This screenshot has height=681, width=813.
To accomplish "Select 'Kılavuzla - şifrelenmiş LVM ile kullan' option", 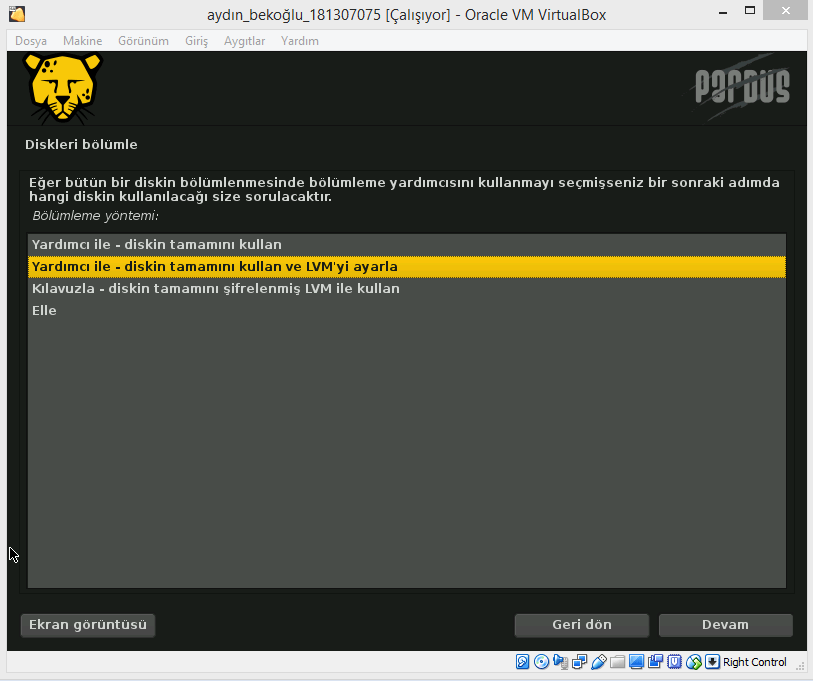I will click(406, 288).
